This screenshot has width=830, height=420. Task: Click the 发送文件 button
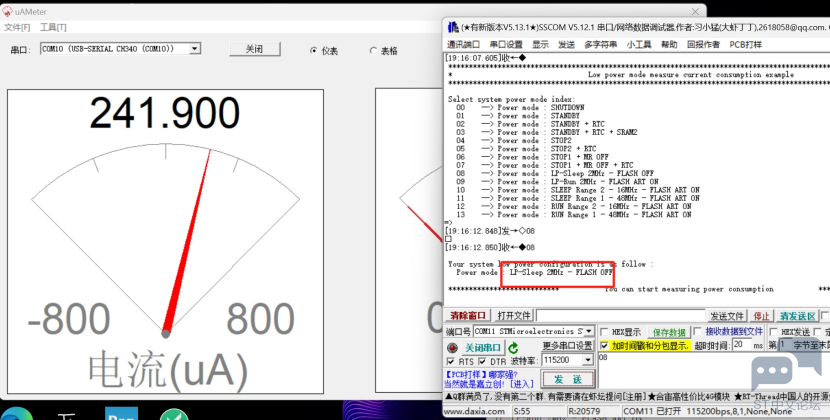727,316
